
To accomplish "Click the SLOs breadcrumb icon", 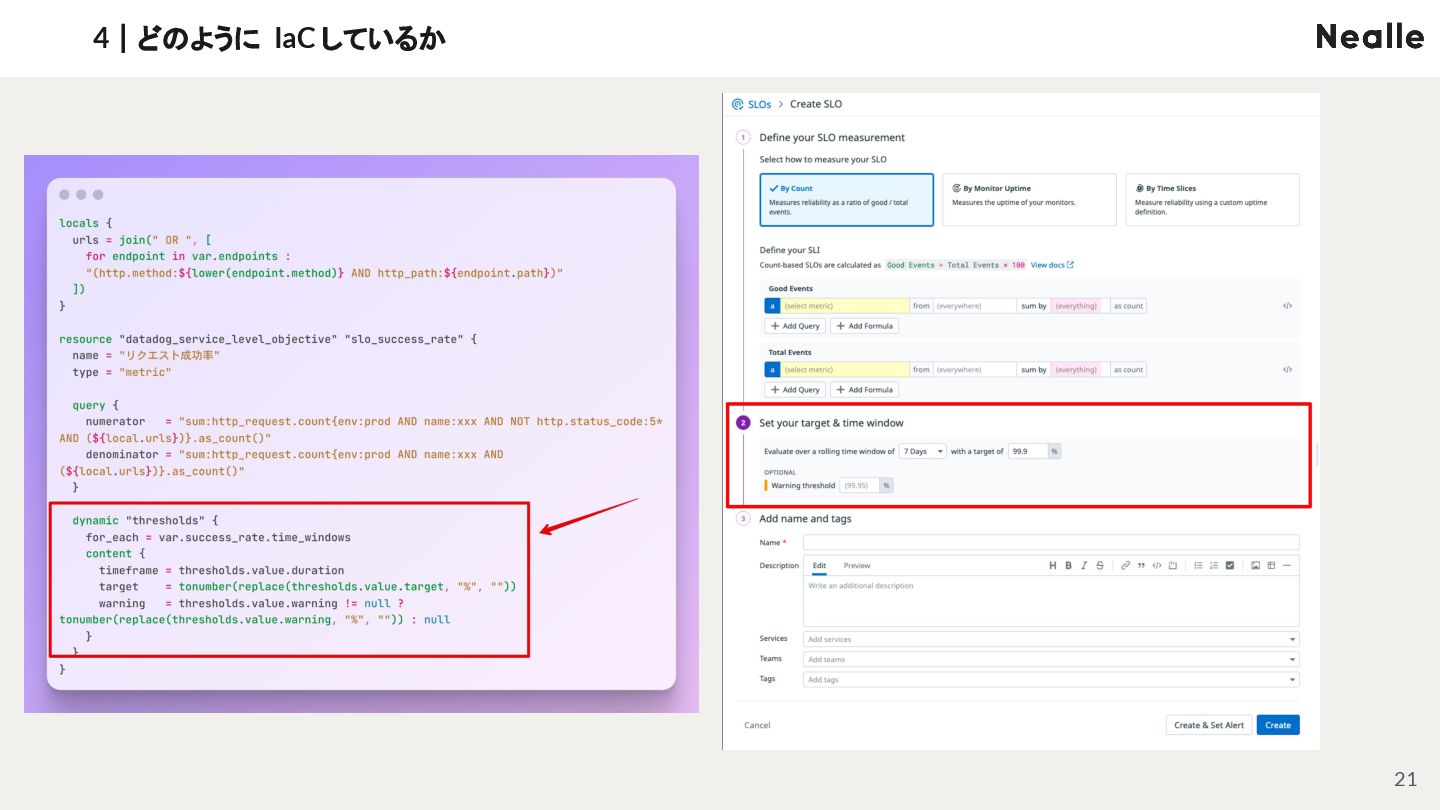I will (738, 104).
